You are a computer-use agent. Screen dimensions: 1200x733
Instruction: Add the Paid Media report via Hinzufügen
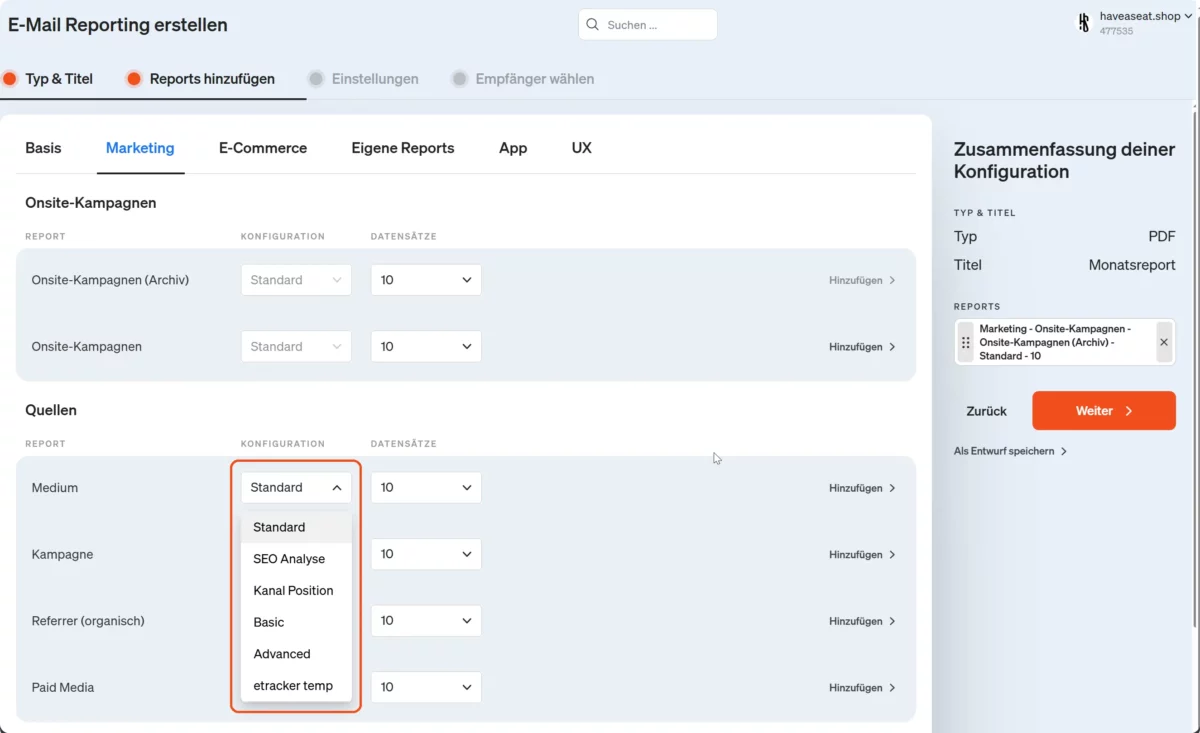click(x=862, y=688)
